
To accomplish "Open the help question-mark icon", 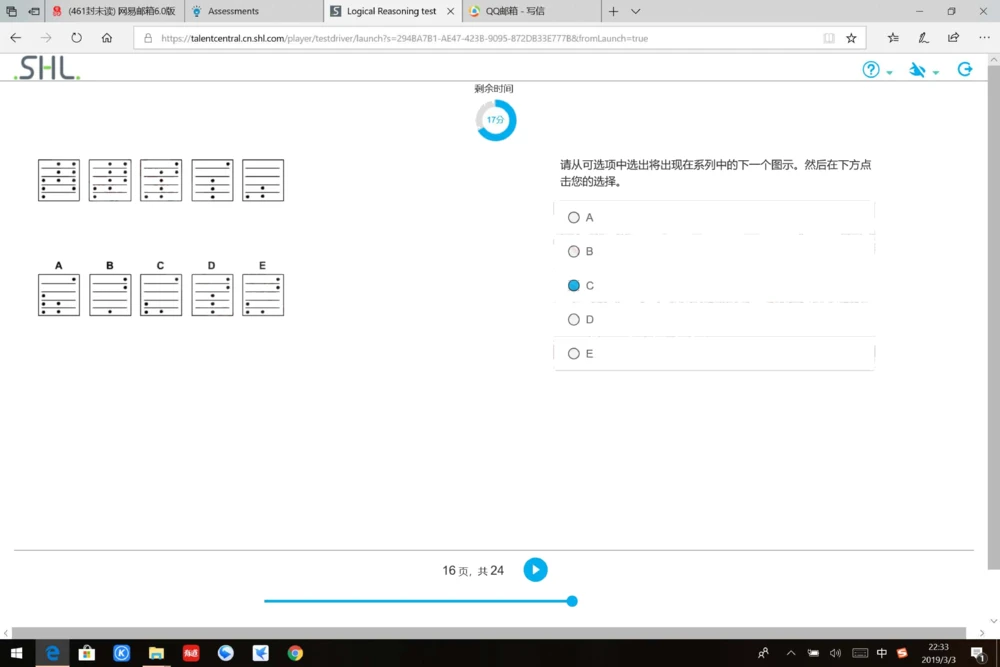I will click(x=870, y=70).
